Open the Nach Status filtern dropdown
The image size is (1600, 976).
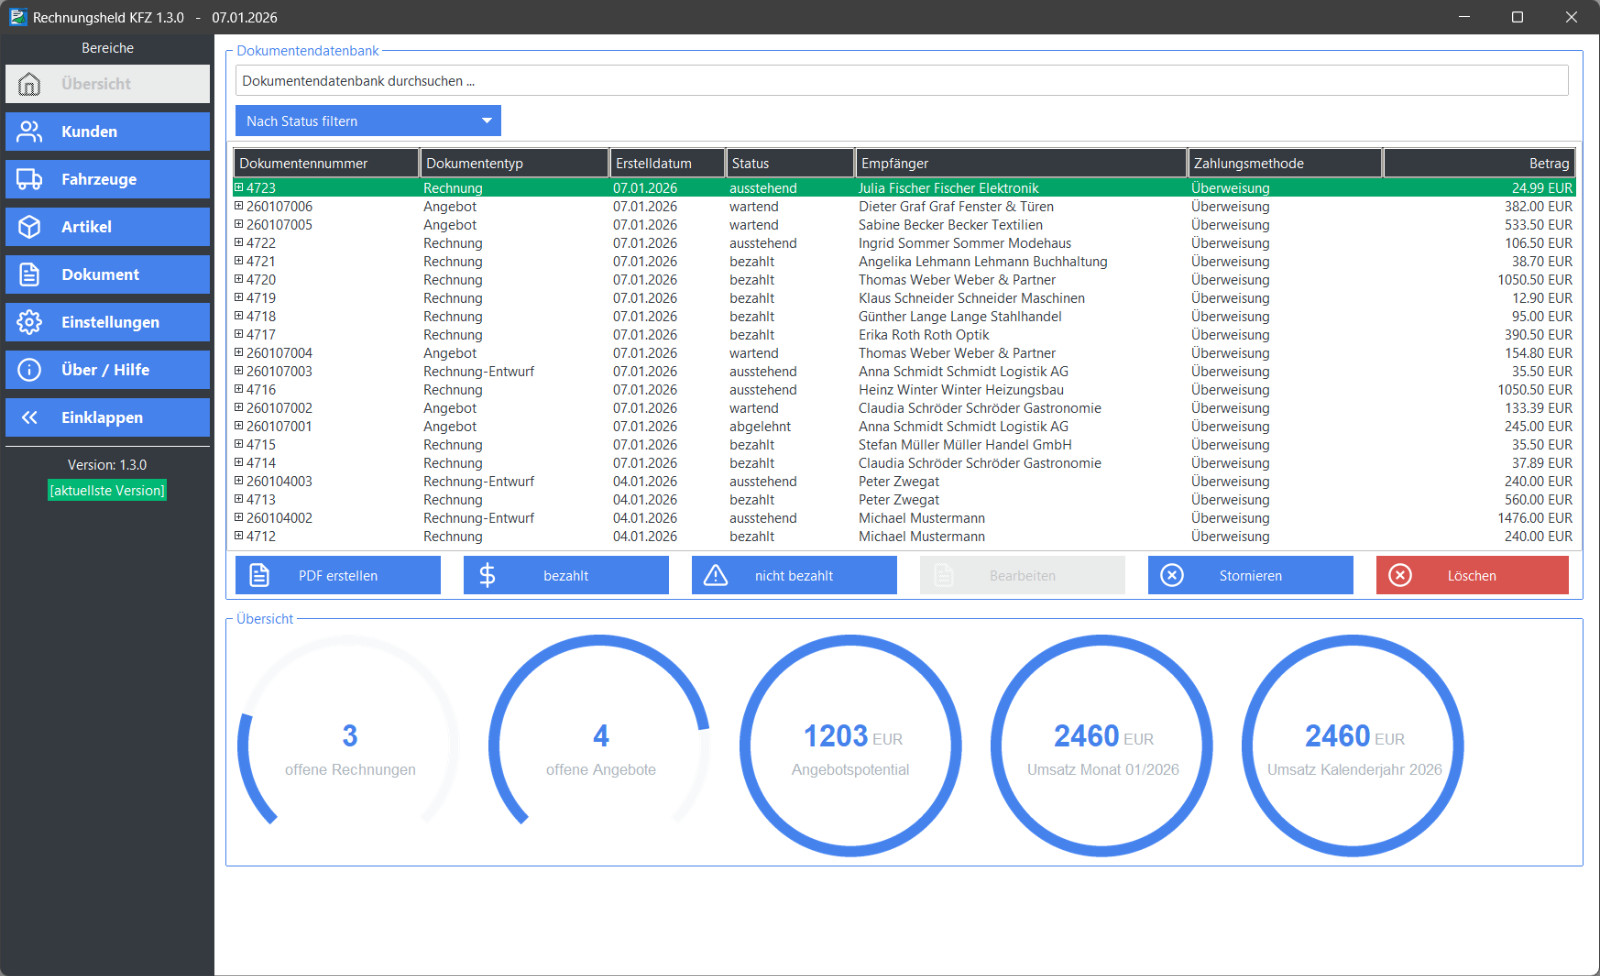click(368, 121)
